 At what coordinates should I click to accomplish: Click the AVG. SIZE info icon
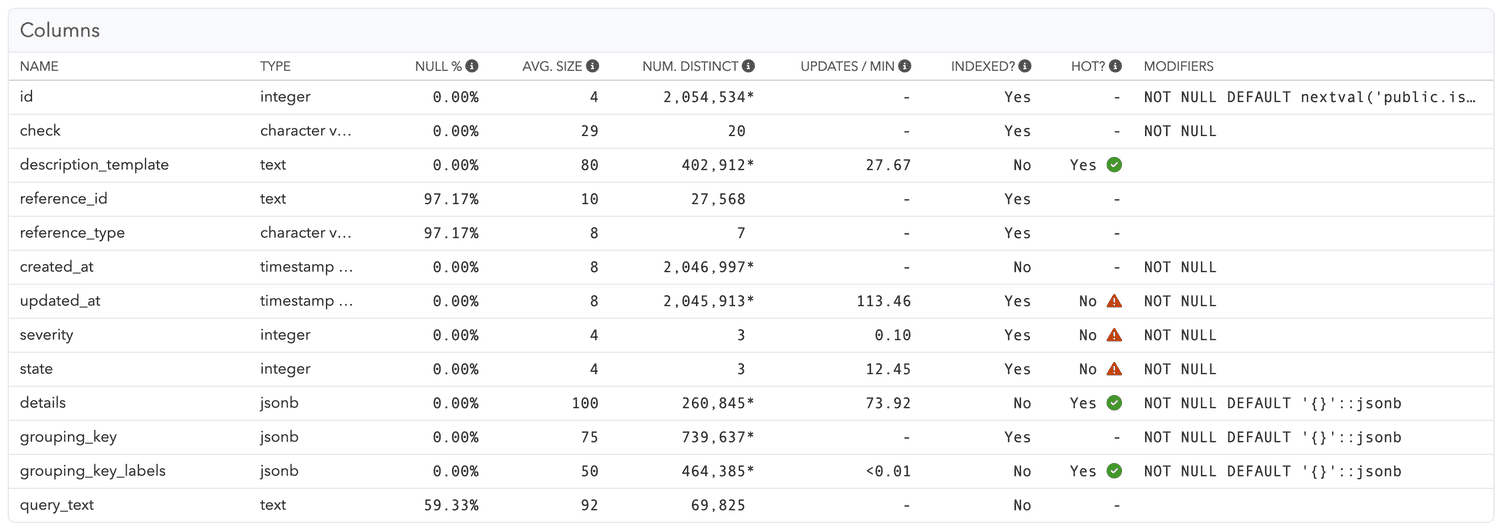(x=592, y=66)
